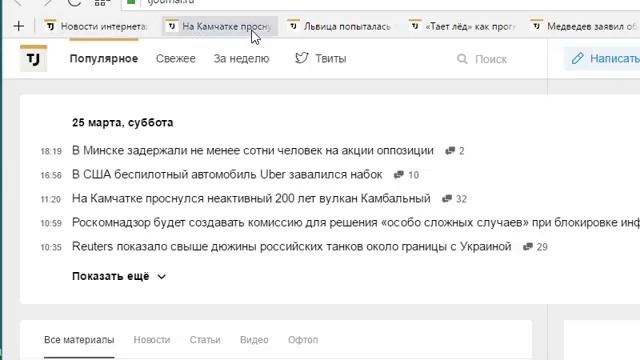Screen dimensions: 640x360
Task: Open Minsk opposition detention headline
Action: pyautogui.click(x=253, y=151)
